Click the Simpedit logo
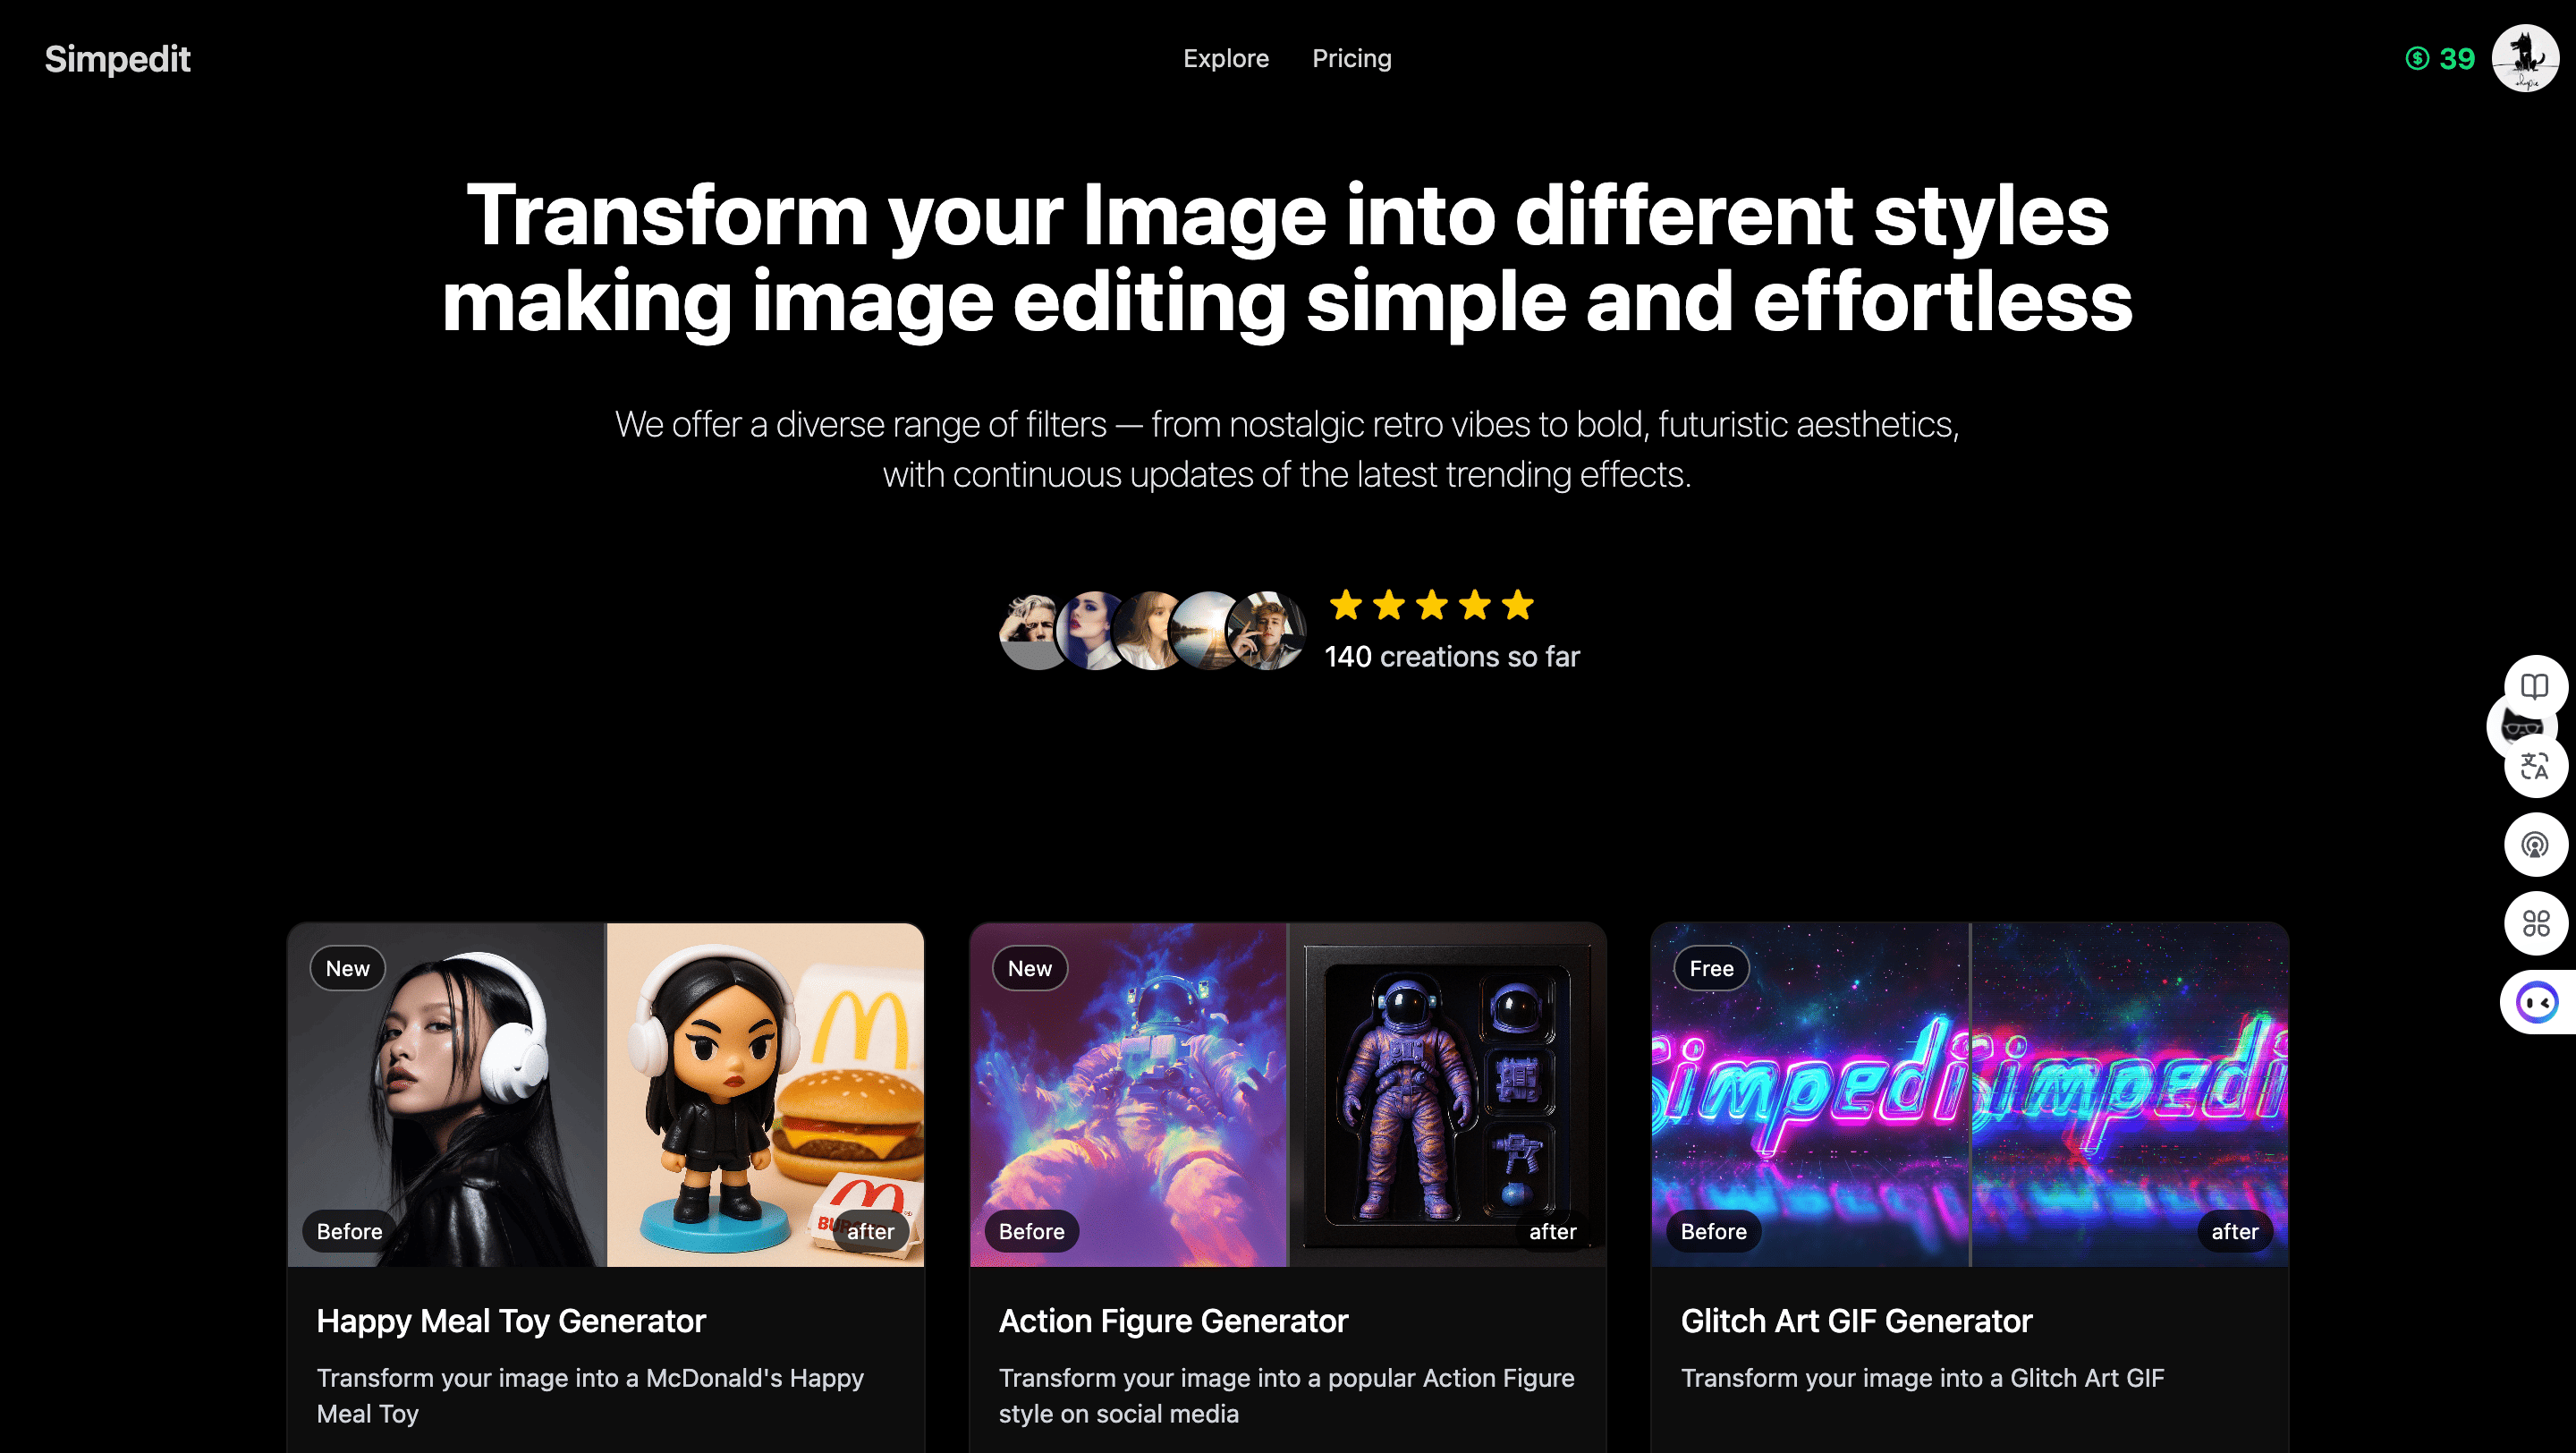This screenshot has height=1453, width=2576. click(117, 59)
